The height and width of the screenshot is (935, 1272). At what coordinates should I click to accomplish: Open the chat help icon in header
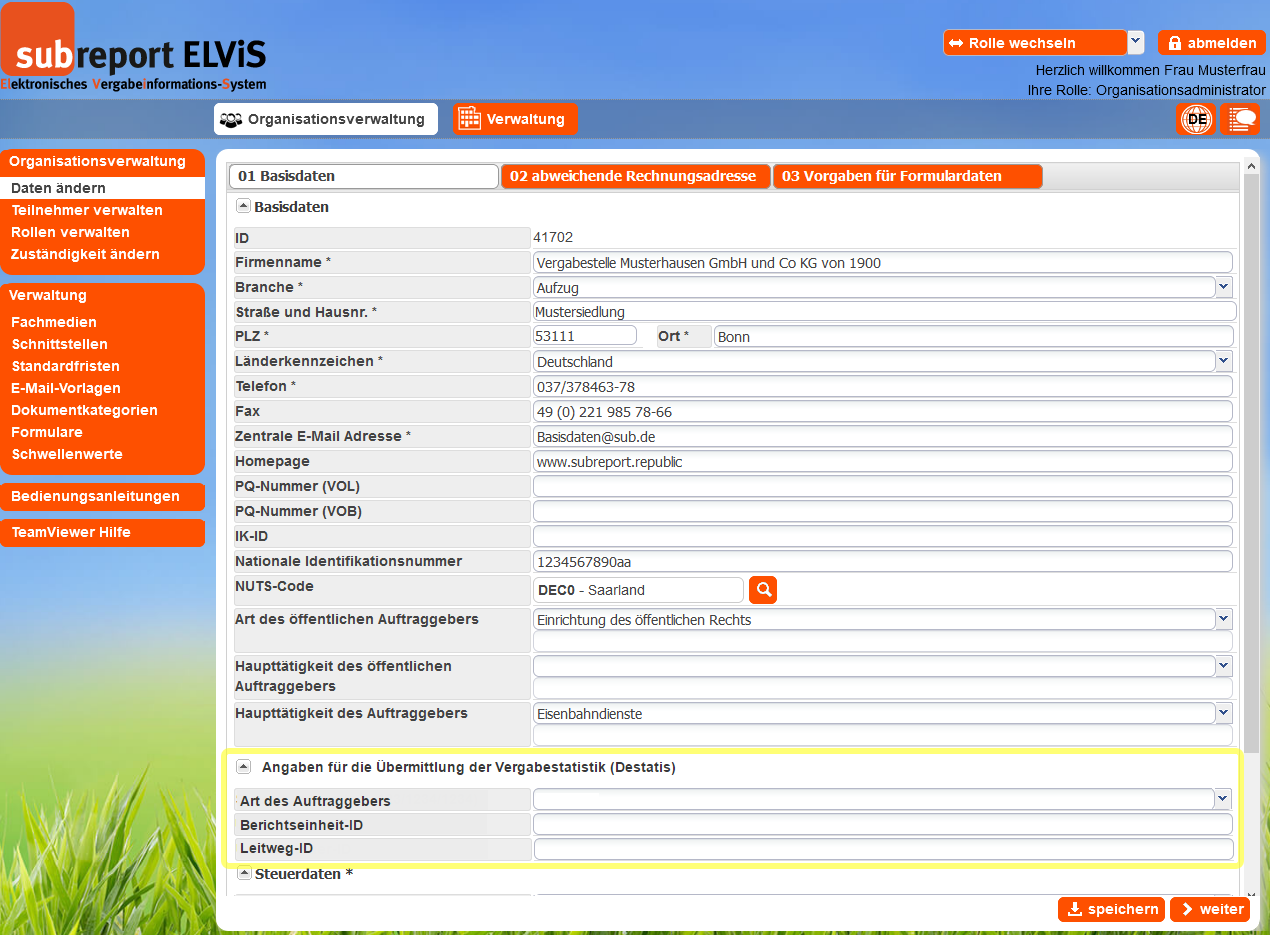tap(1240, 119)
